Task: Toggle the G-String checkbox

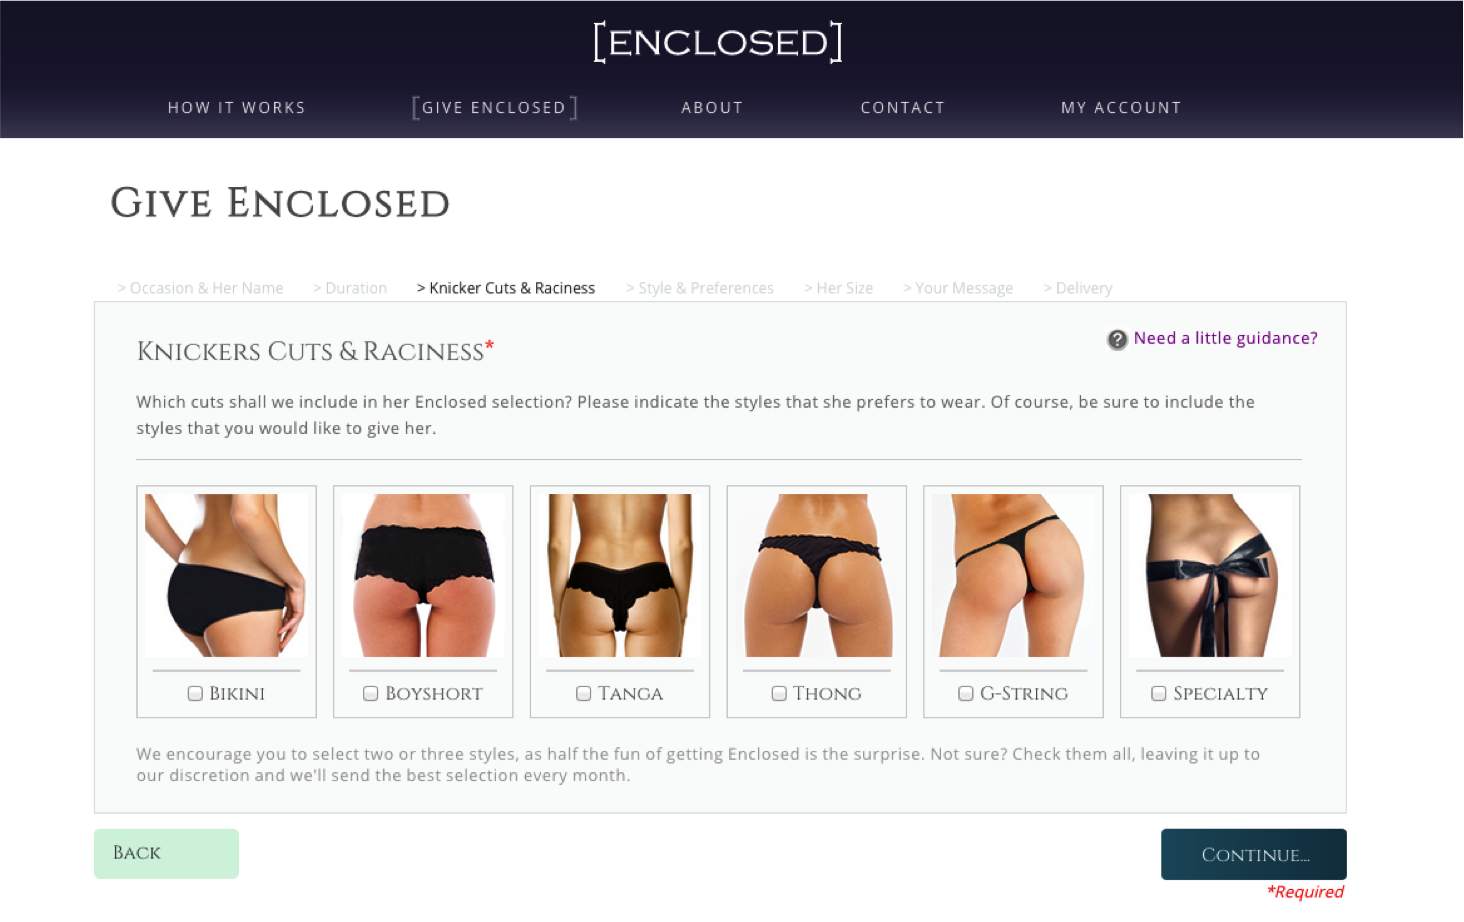Action: pos(966,694)
